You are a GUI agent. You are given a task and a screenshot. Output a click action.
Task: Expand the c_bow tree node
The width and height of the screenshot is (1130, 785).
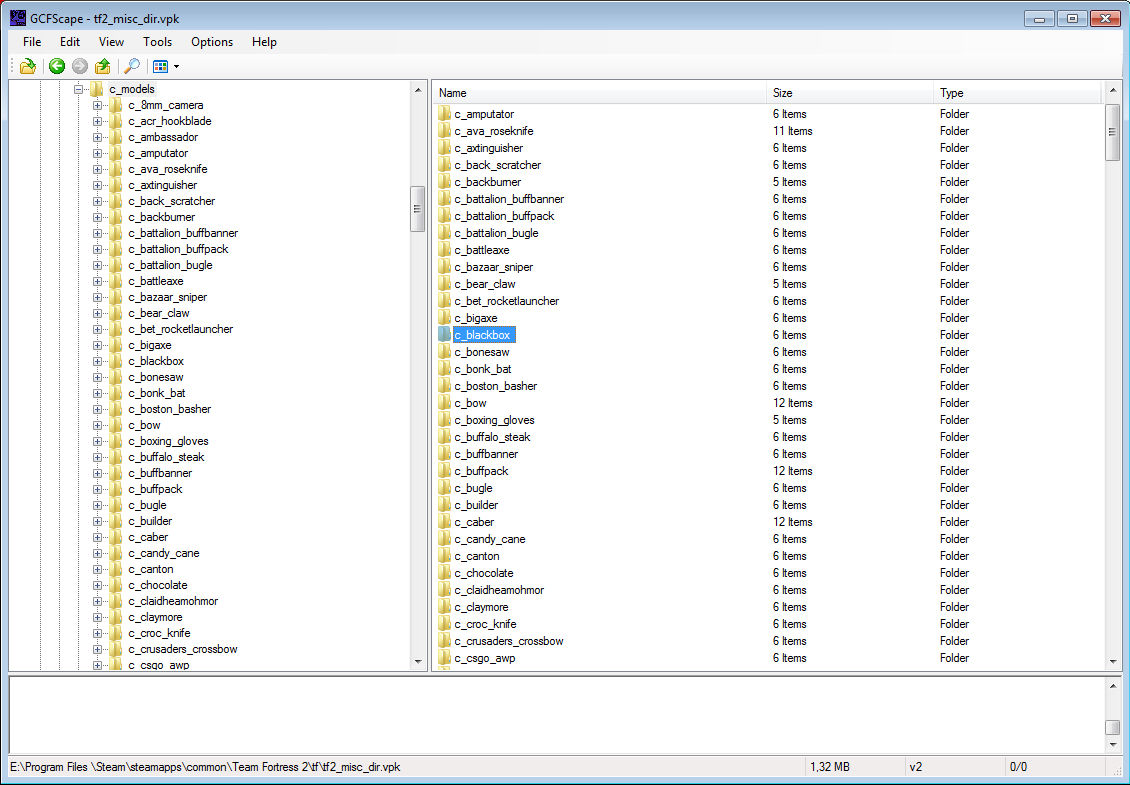coord(97,425)
